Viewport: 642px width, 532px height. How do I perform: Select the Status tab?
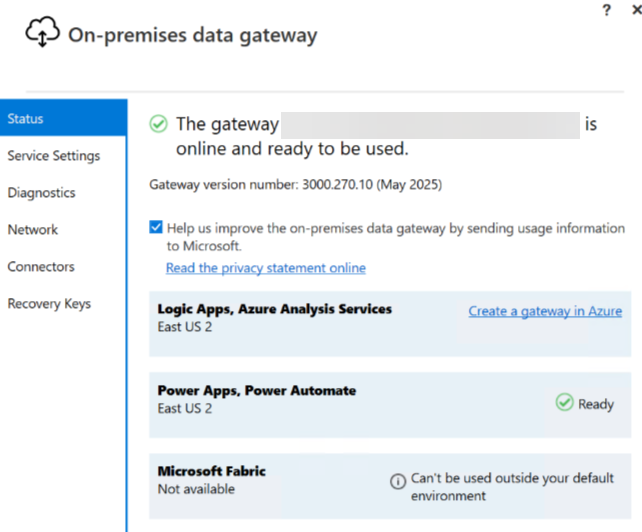pos(63,118)
